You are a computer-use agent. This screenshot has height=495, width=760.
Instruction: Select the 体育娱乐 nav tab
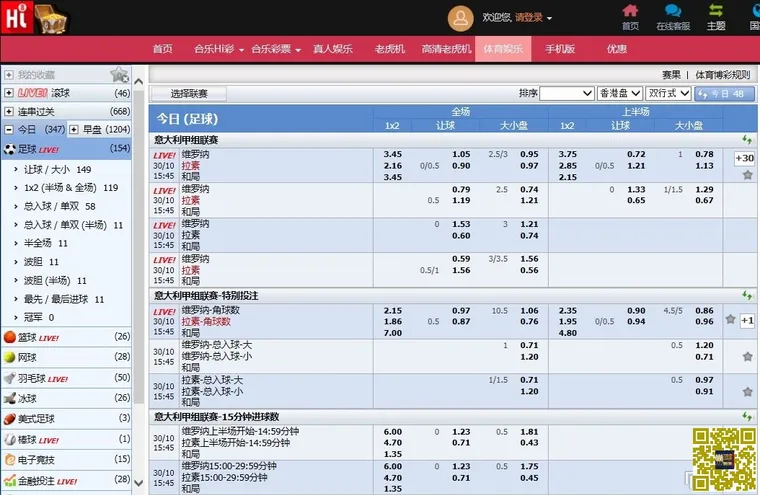[x=503, y=49]
